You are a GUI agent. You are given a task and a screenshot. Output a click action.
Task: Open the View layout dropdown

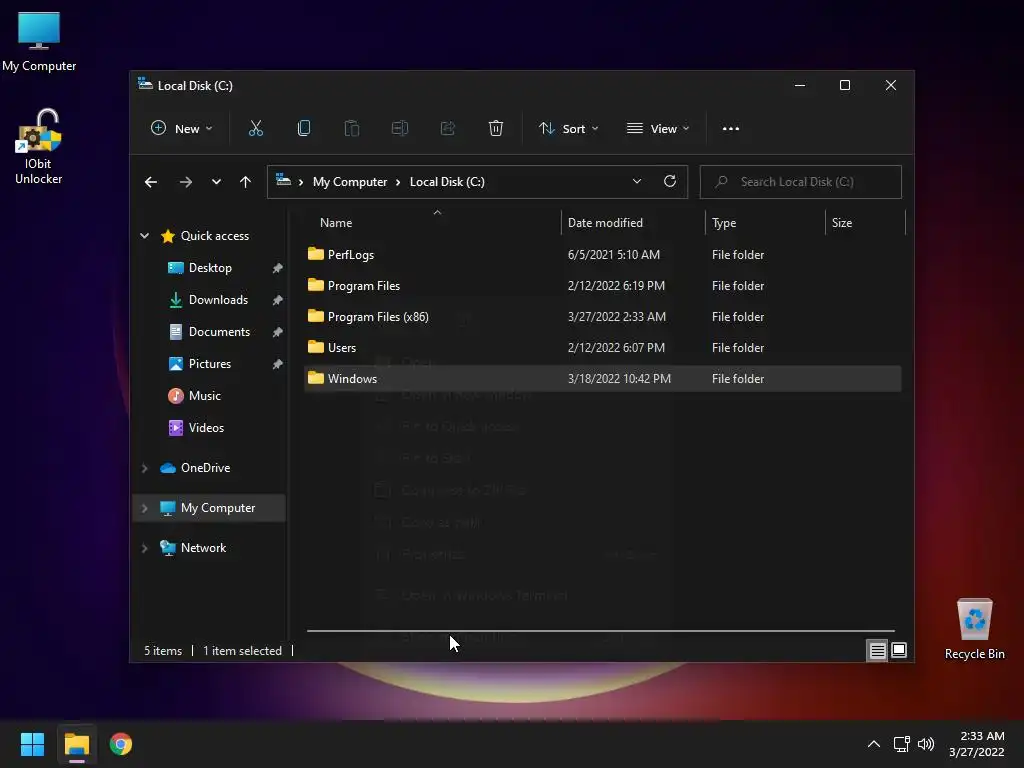pyautogui.click(x=658, y=129)
